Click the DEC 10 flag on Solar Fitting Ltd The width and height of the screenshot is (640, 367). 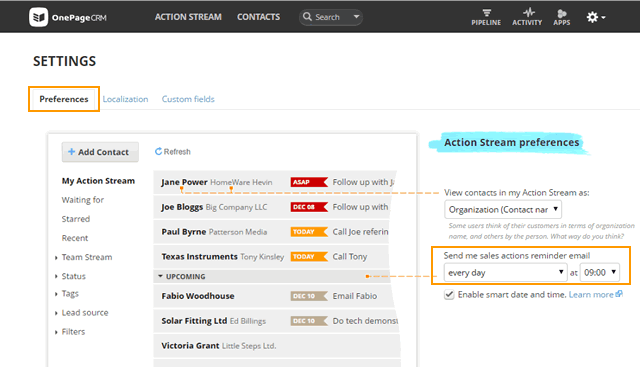tap(309, 321)
